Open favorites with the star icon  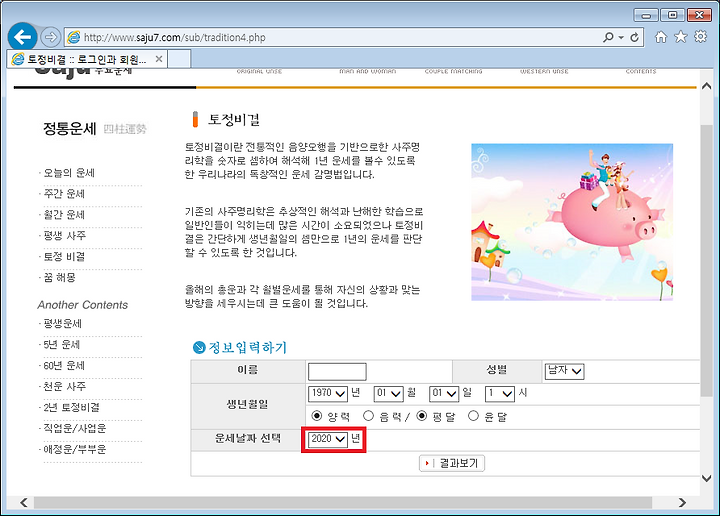tap(681, 37)
